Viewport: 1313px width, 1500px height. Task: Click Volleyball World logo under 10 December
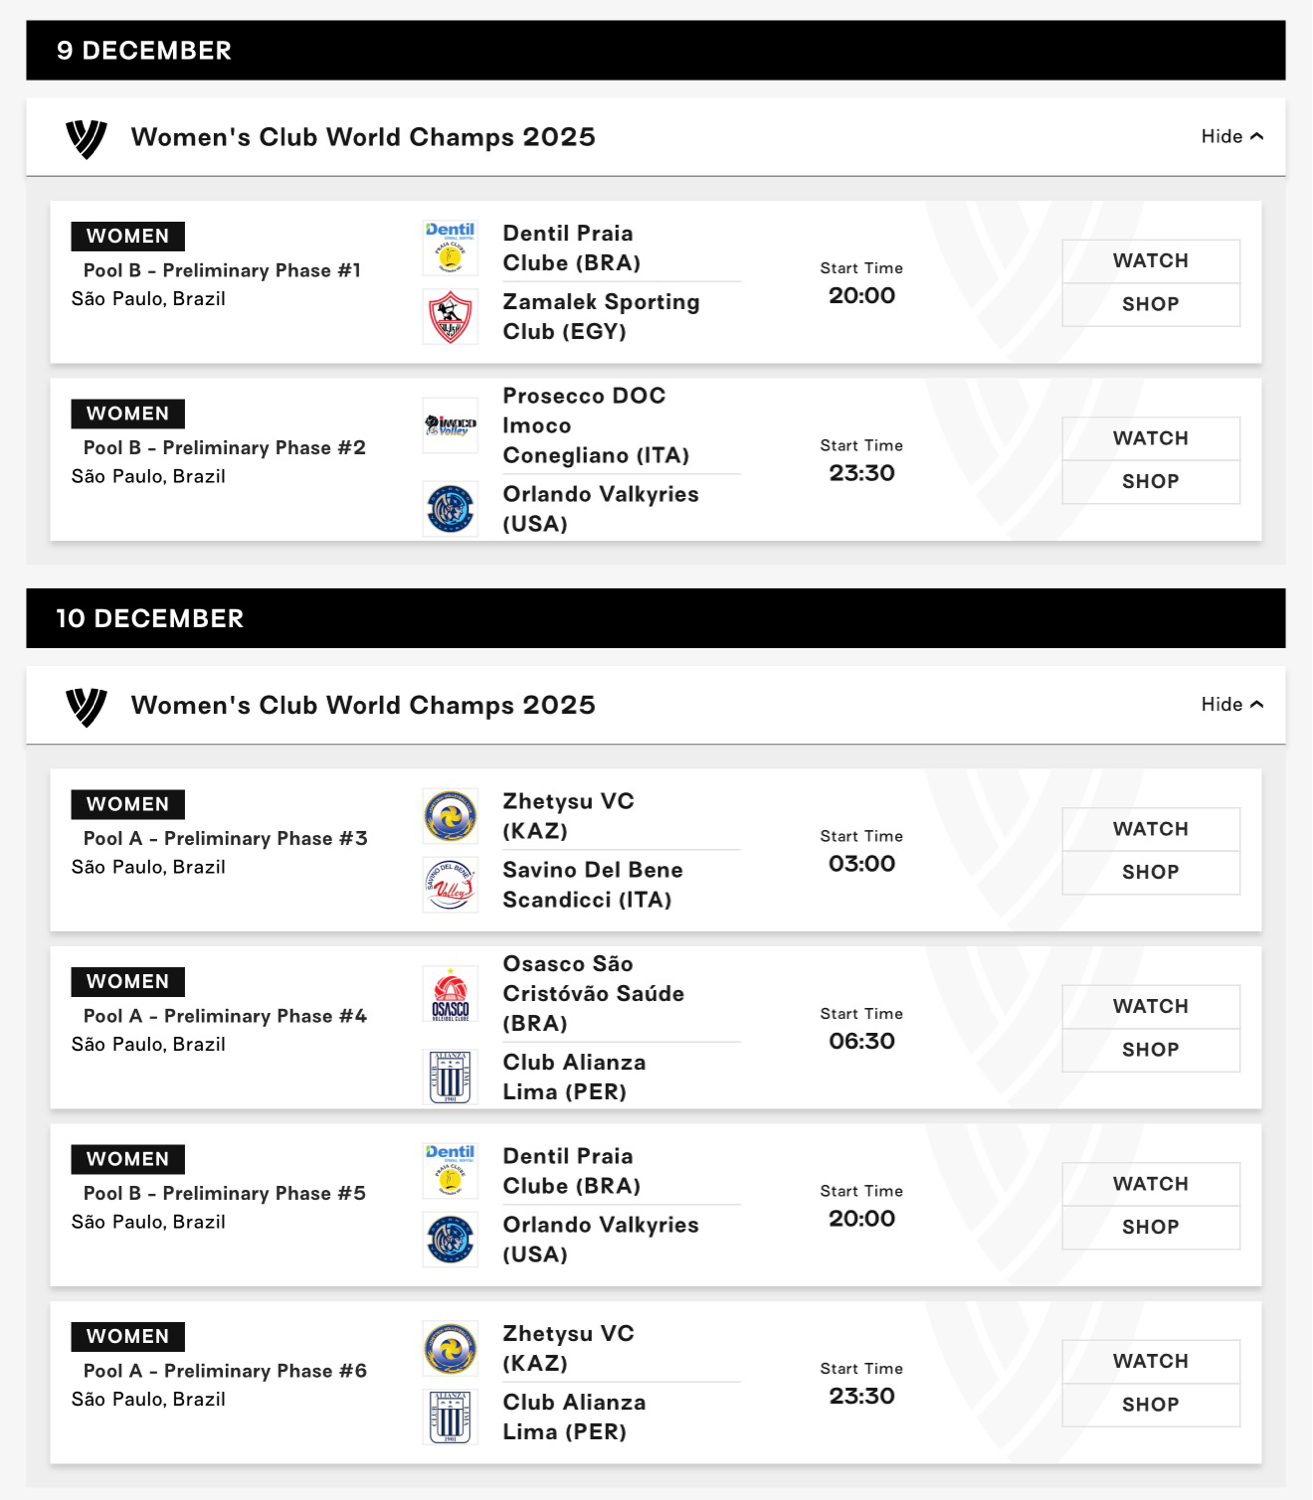click(x=86, y=706)
